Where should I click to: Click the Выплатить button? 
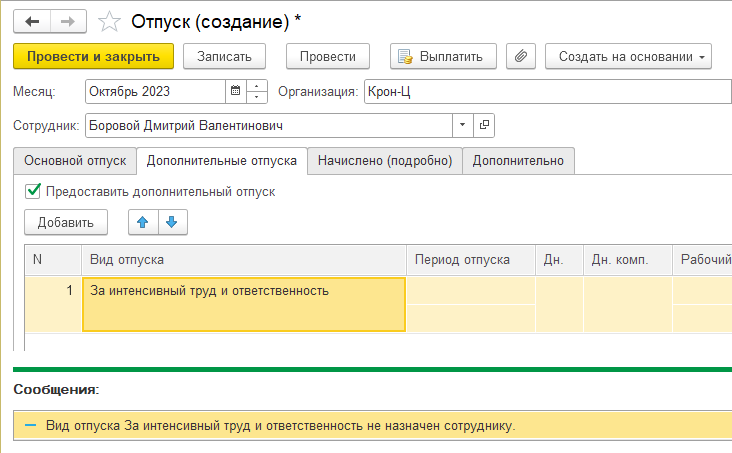pos(443,57)
